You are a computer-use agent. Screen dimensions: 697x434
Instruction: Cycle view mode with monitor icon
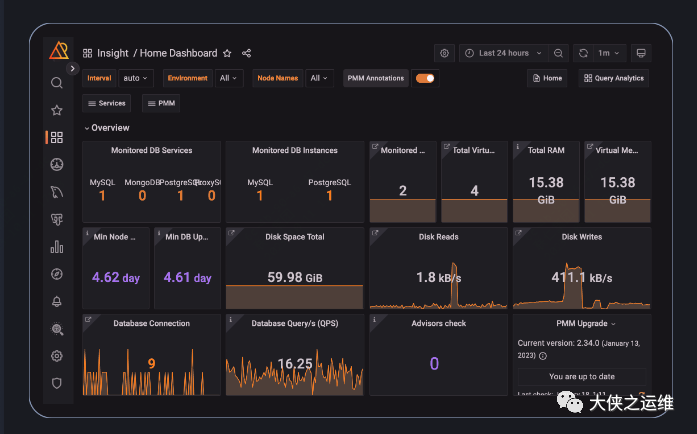pos(641,53)
